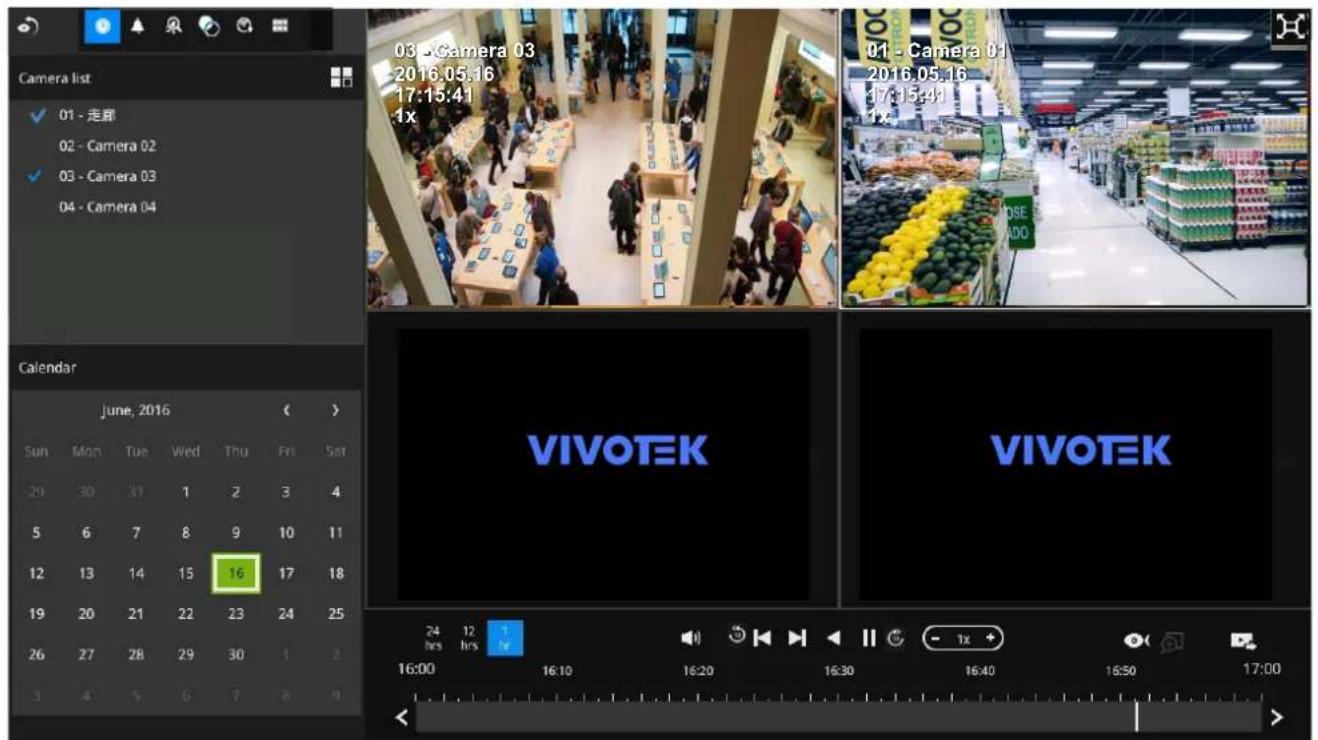Change view layout beside Camera list title
The image size is (1318, 740).
[341, 78]
